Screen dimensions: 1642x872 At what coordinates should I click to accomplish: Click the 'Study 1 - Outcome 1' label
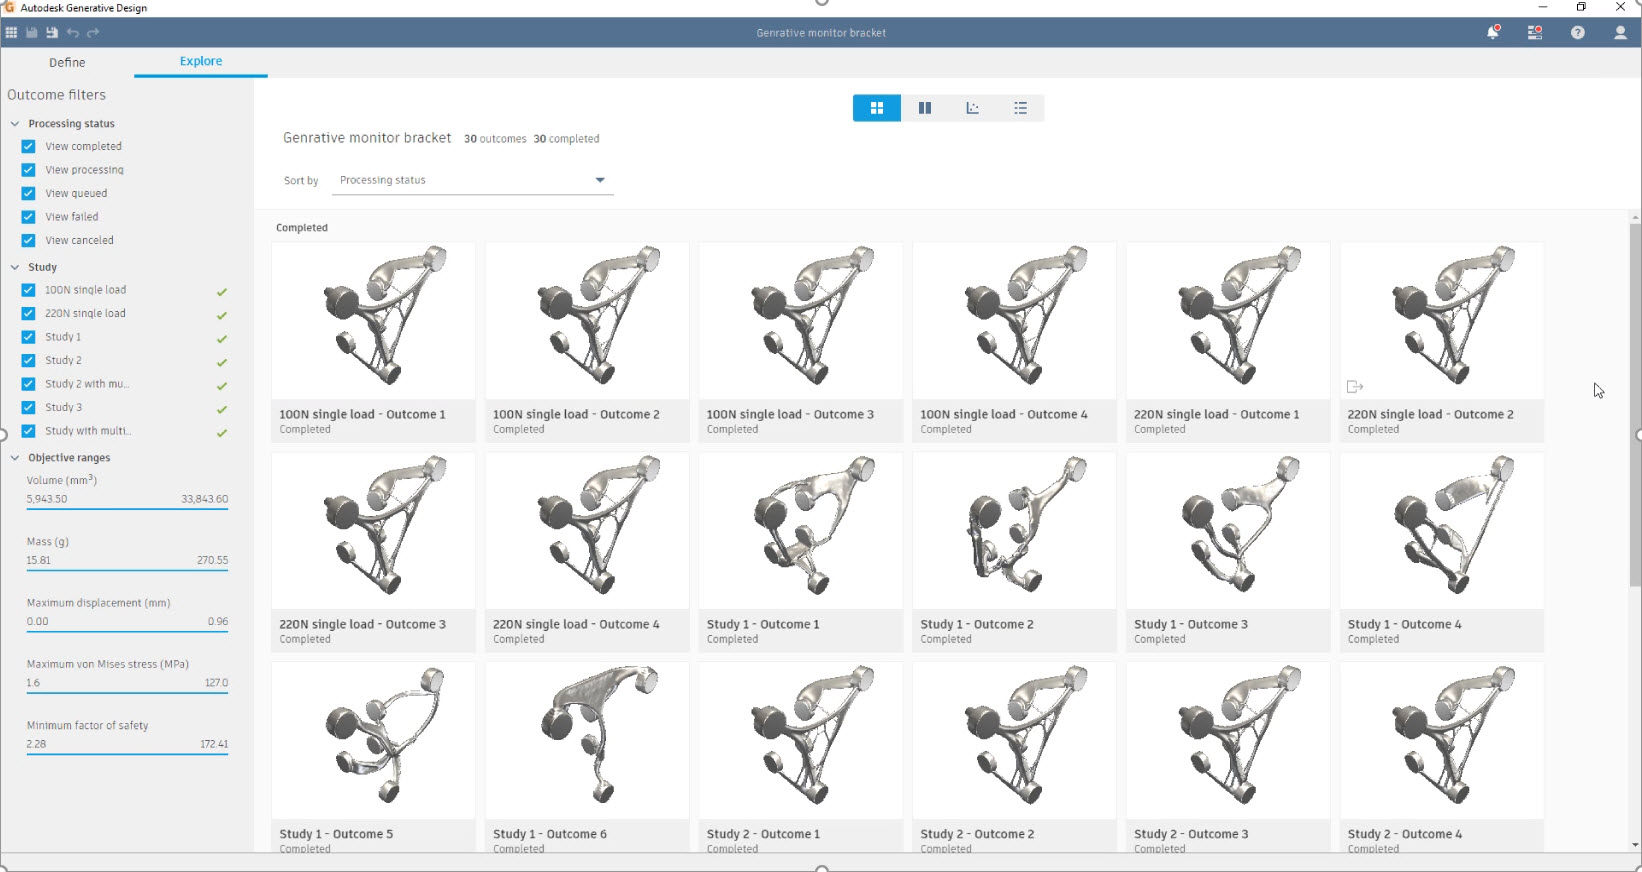click(763, 624)
